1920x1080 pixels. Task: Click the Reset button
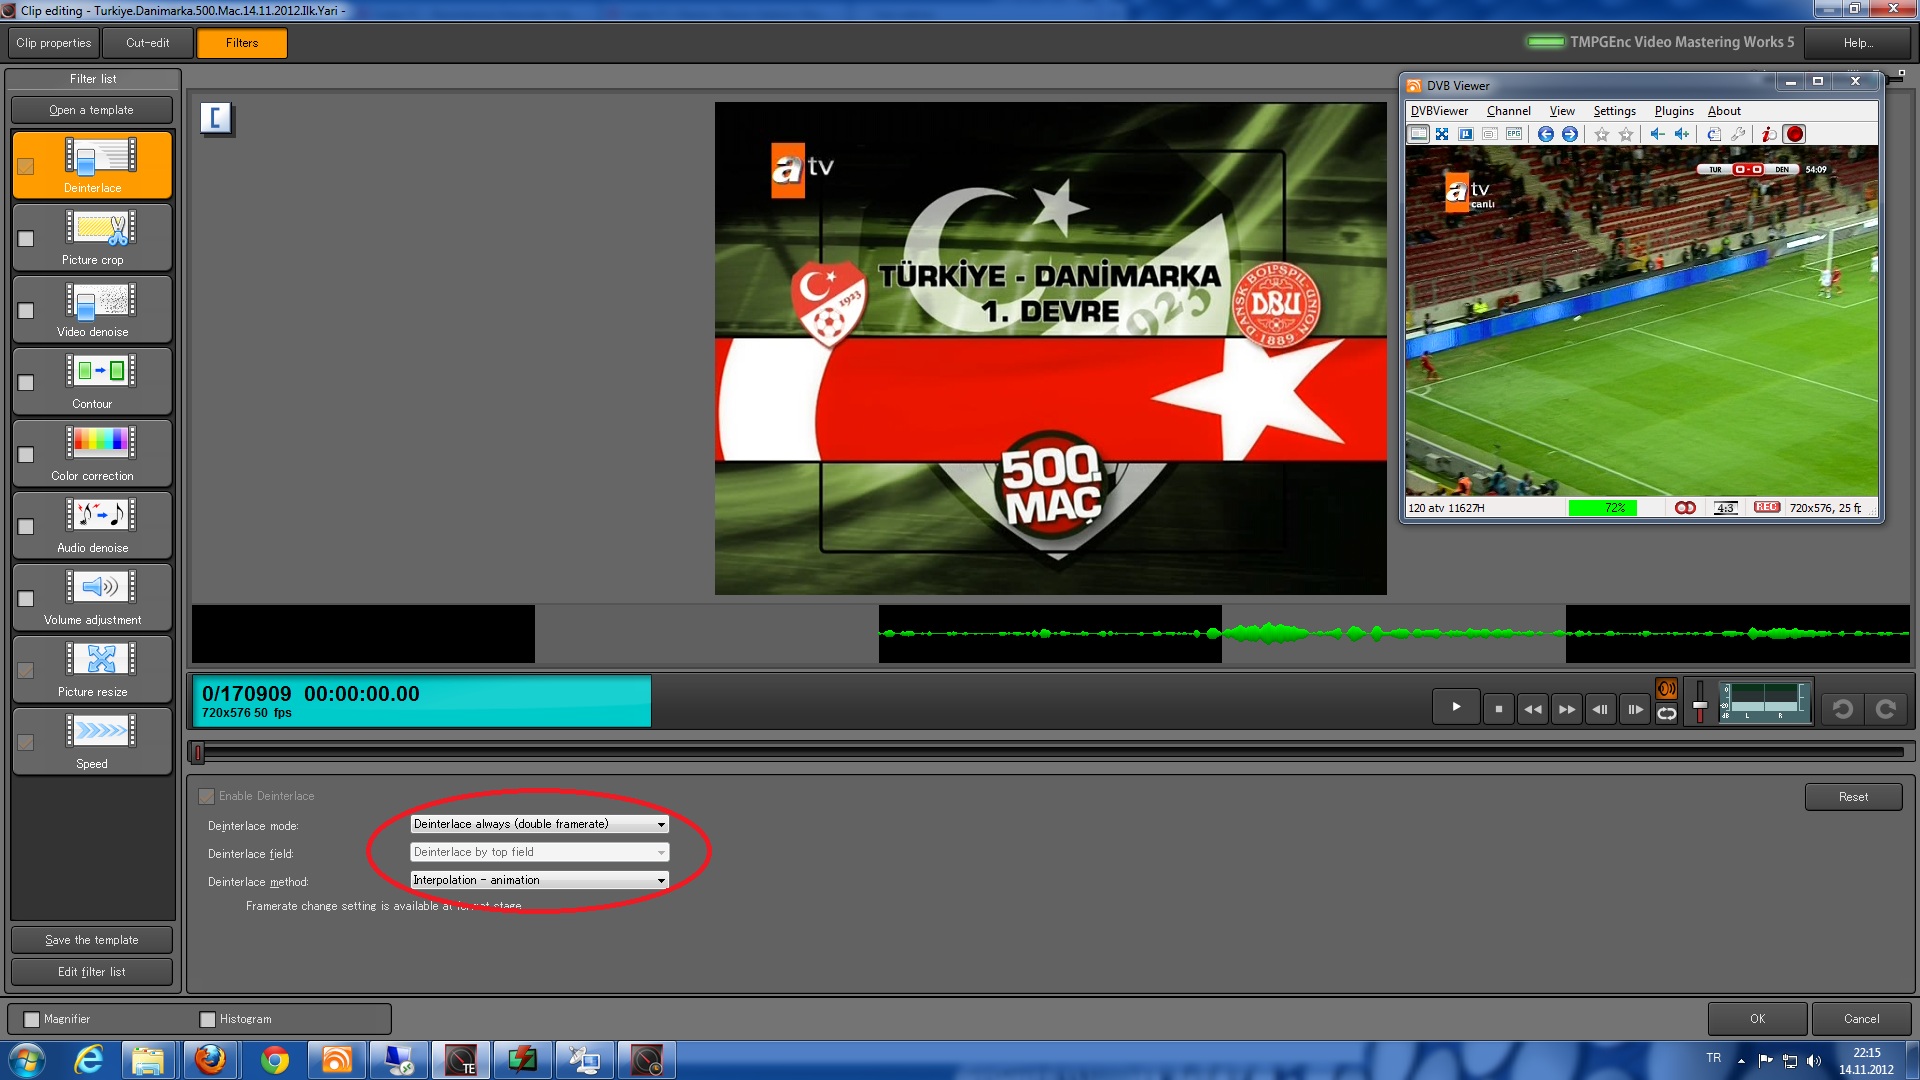(x=1853, y=797)
